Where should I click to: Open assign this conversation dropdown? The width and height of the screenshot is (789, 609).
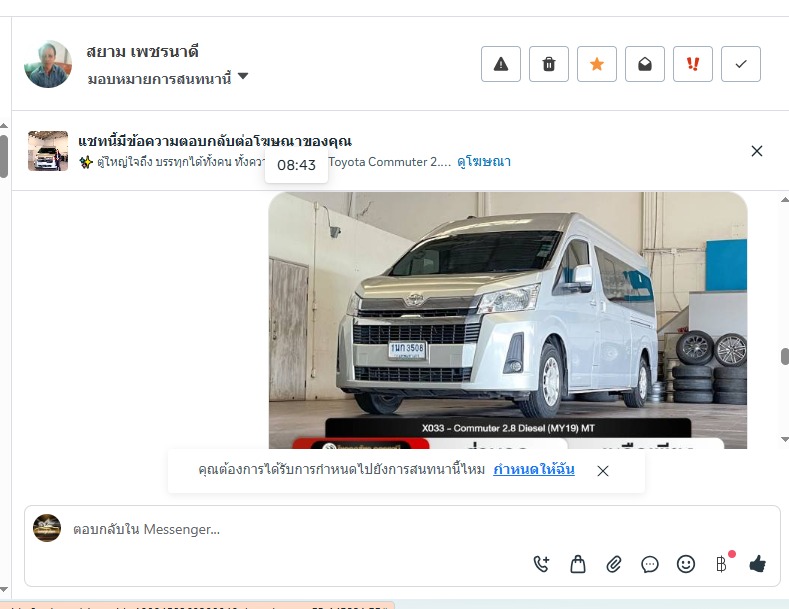click(x=168, y=79)
